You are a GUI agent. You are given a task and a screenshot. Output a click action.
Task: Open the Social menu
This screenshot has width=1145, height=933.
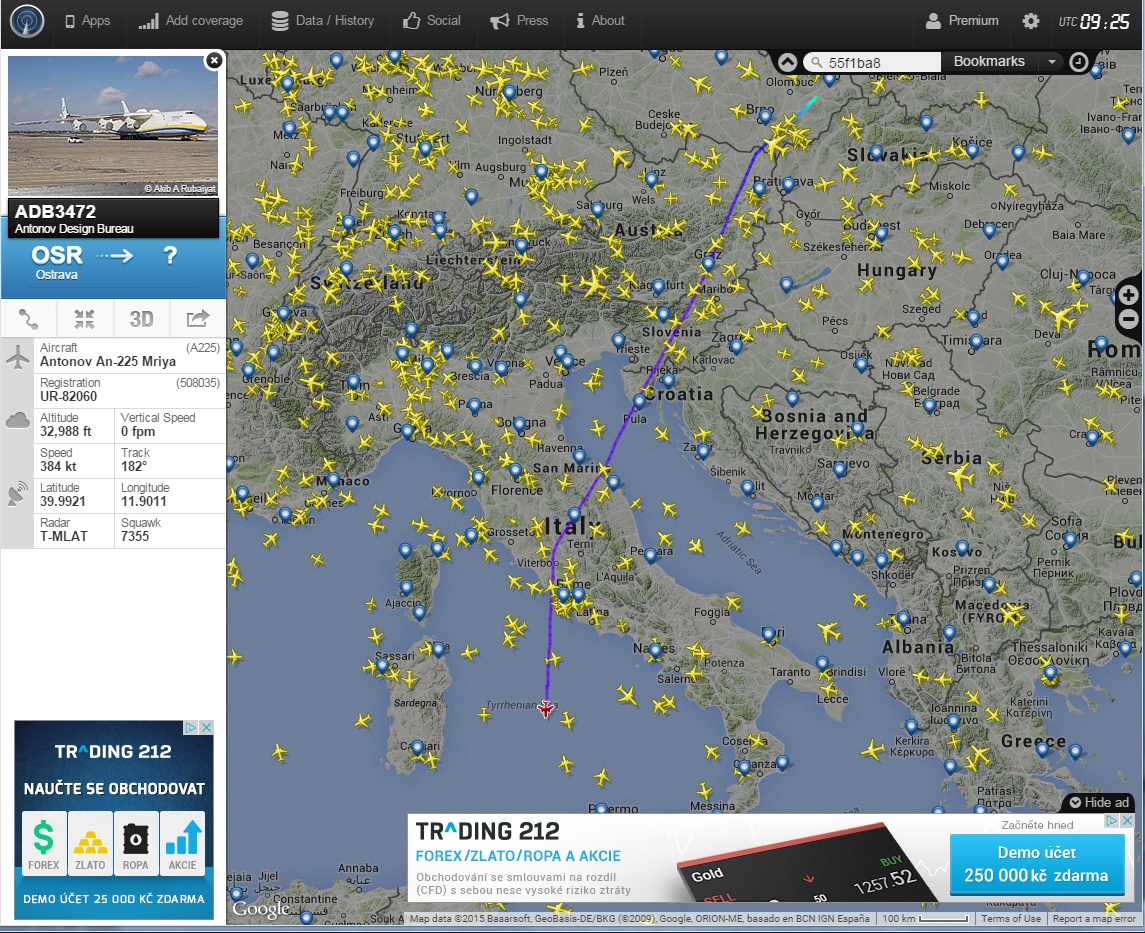coord(432,21)
